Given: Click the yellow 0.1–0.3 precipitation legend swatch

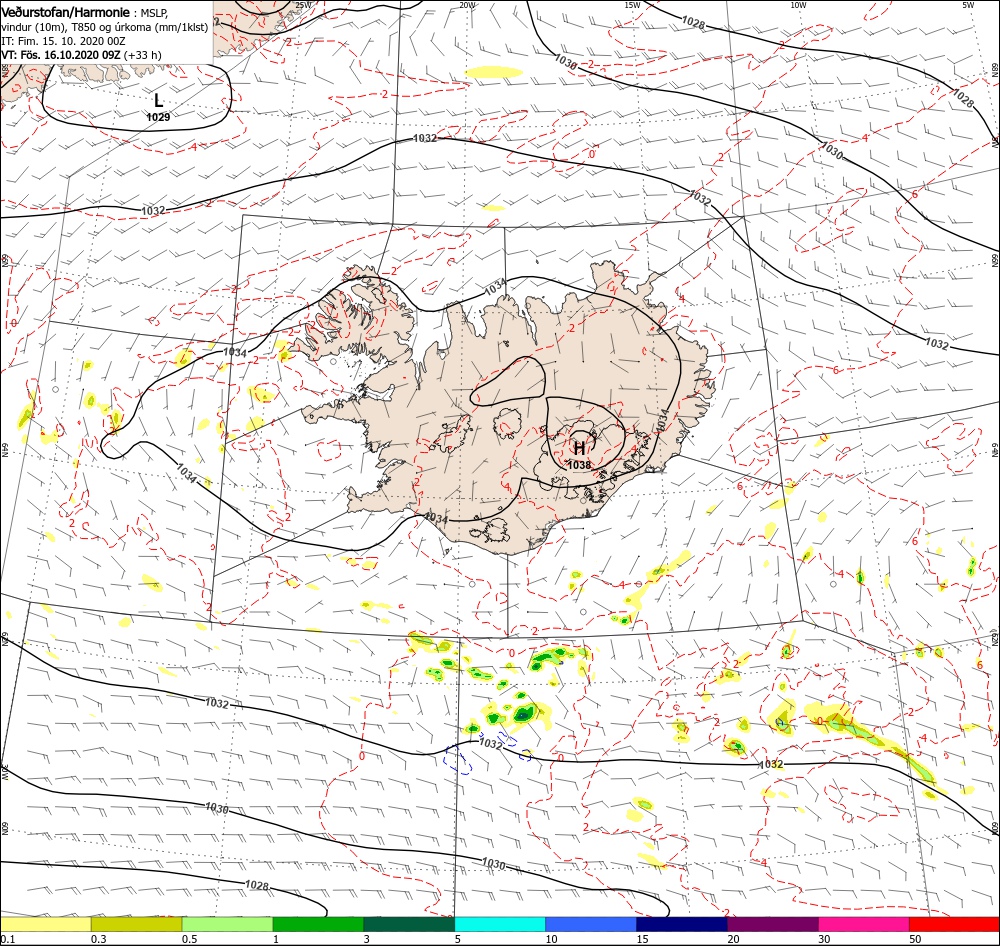Looking at the screenshot, I should 45,924.
